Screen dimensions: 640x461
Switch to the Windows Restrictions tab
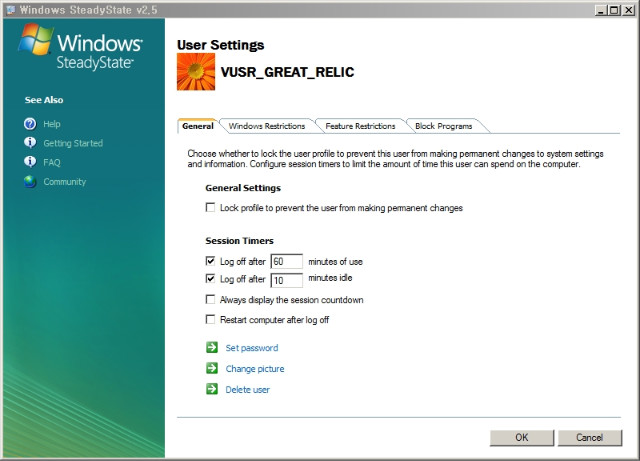pos(267,126)
